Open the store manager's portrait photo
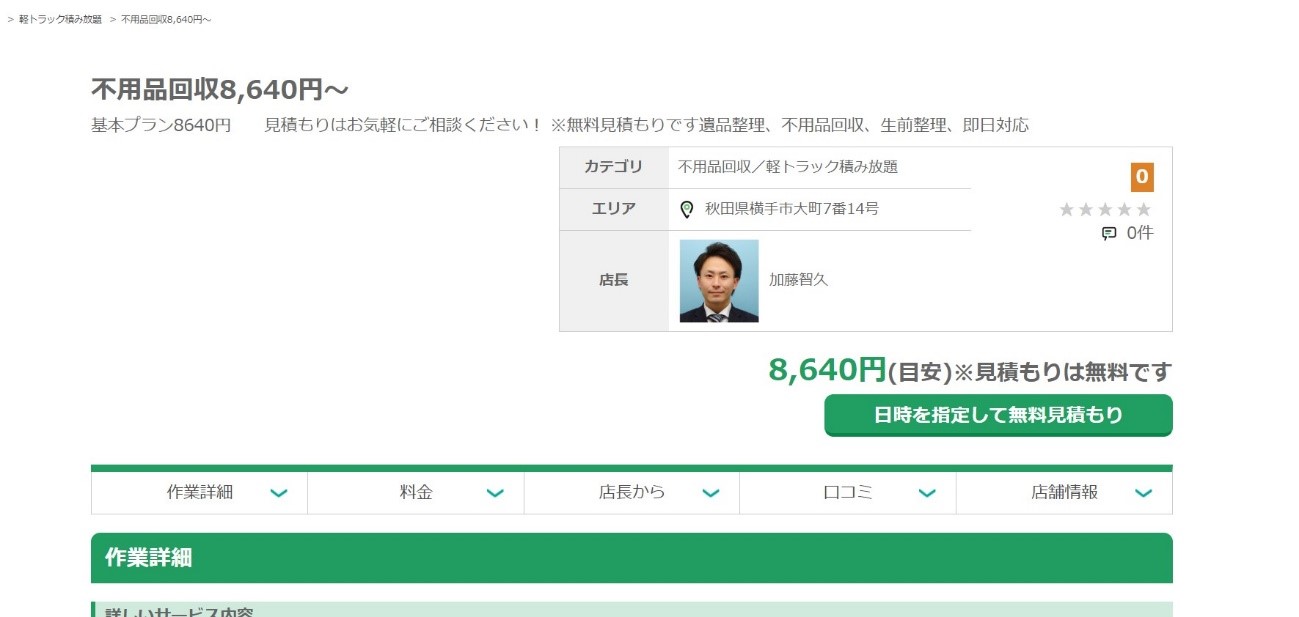The width and height of the screenshot is (1299, 617). [x=719, y=281]
